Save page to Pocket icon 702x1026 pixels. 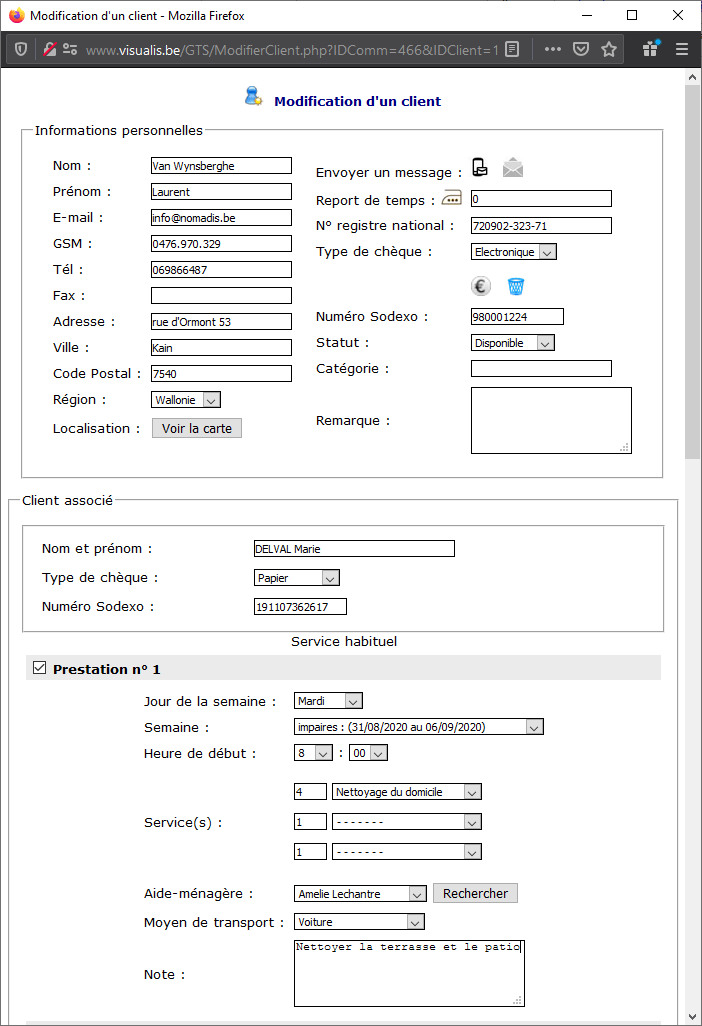pyautogui.click(x=581, y=49)
